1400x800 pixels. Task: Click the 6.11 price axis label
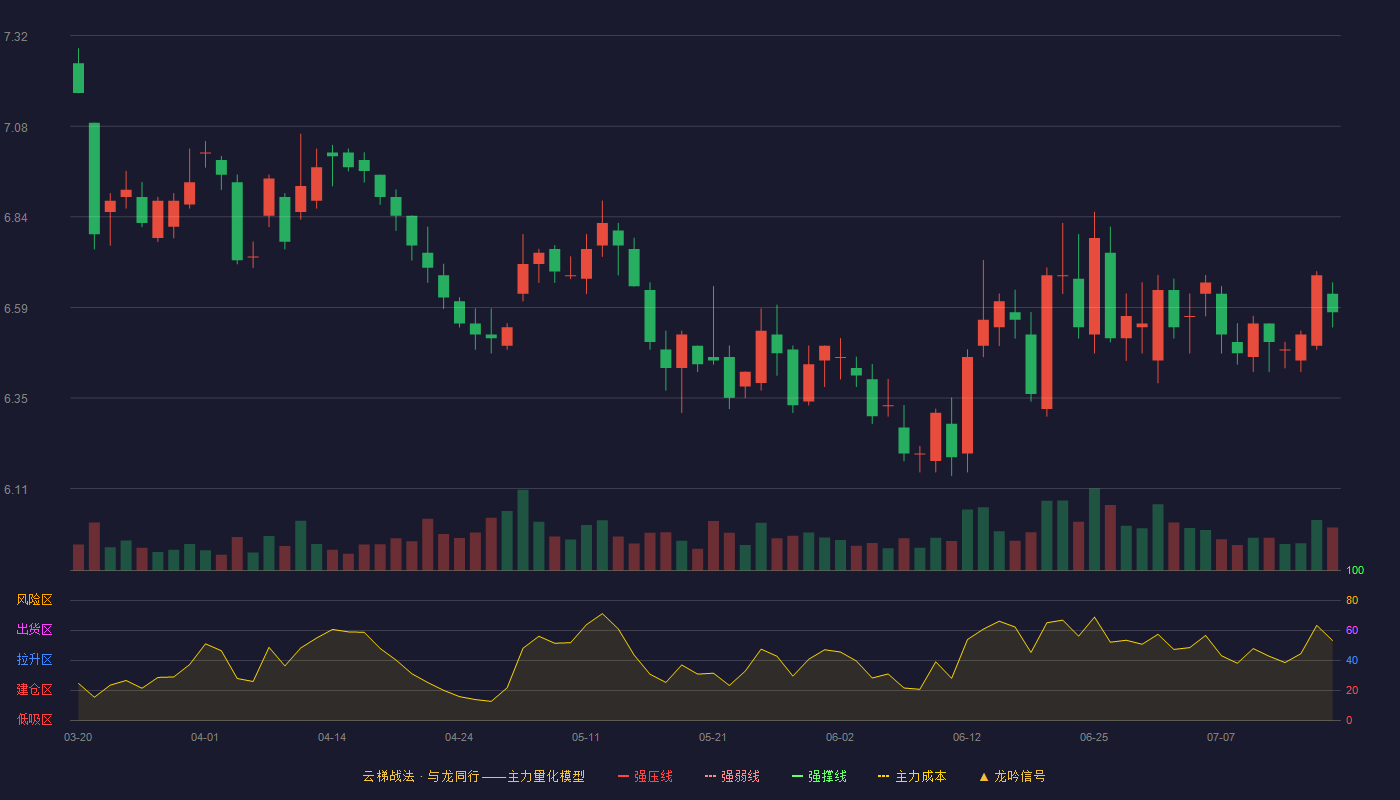pyautogui.click(x=16, y=490)
